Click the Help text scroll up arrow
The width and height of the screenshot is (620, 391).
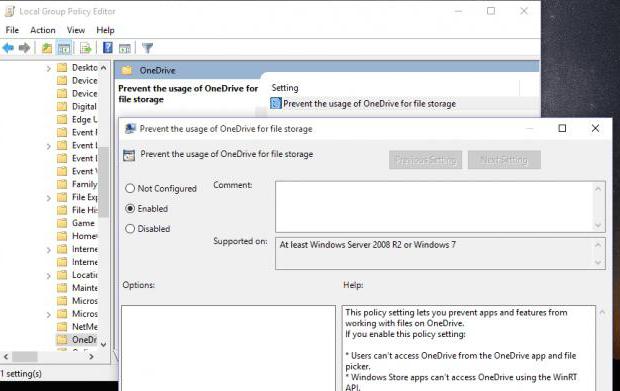tap(602, 312)
